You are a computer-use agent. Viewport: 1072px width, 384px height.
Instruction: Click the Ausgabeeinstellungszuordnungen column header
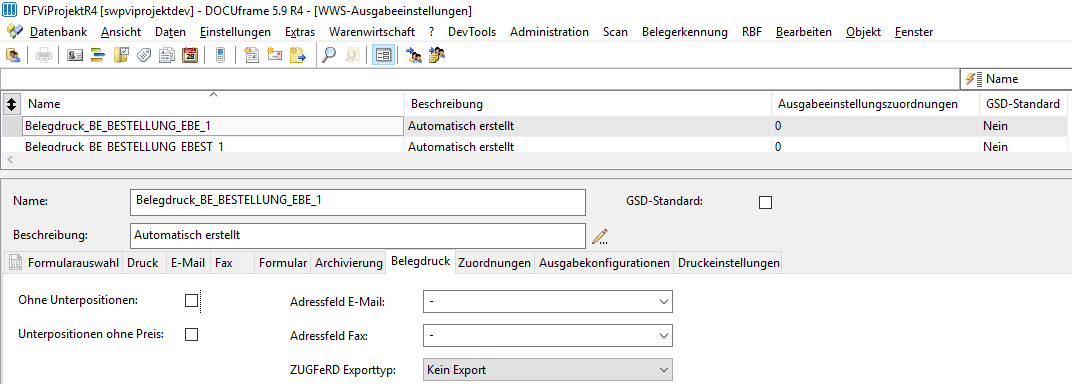tap(875, 104)
